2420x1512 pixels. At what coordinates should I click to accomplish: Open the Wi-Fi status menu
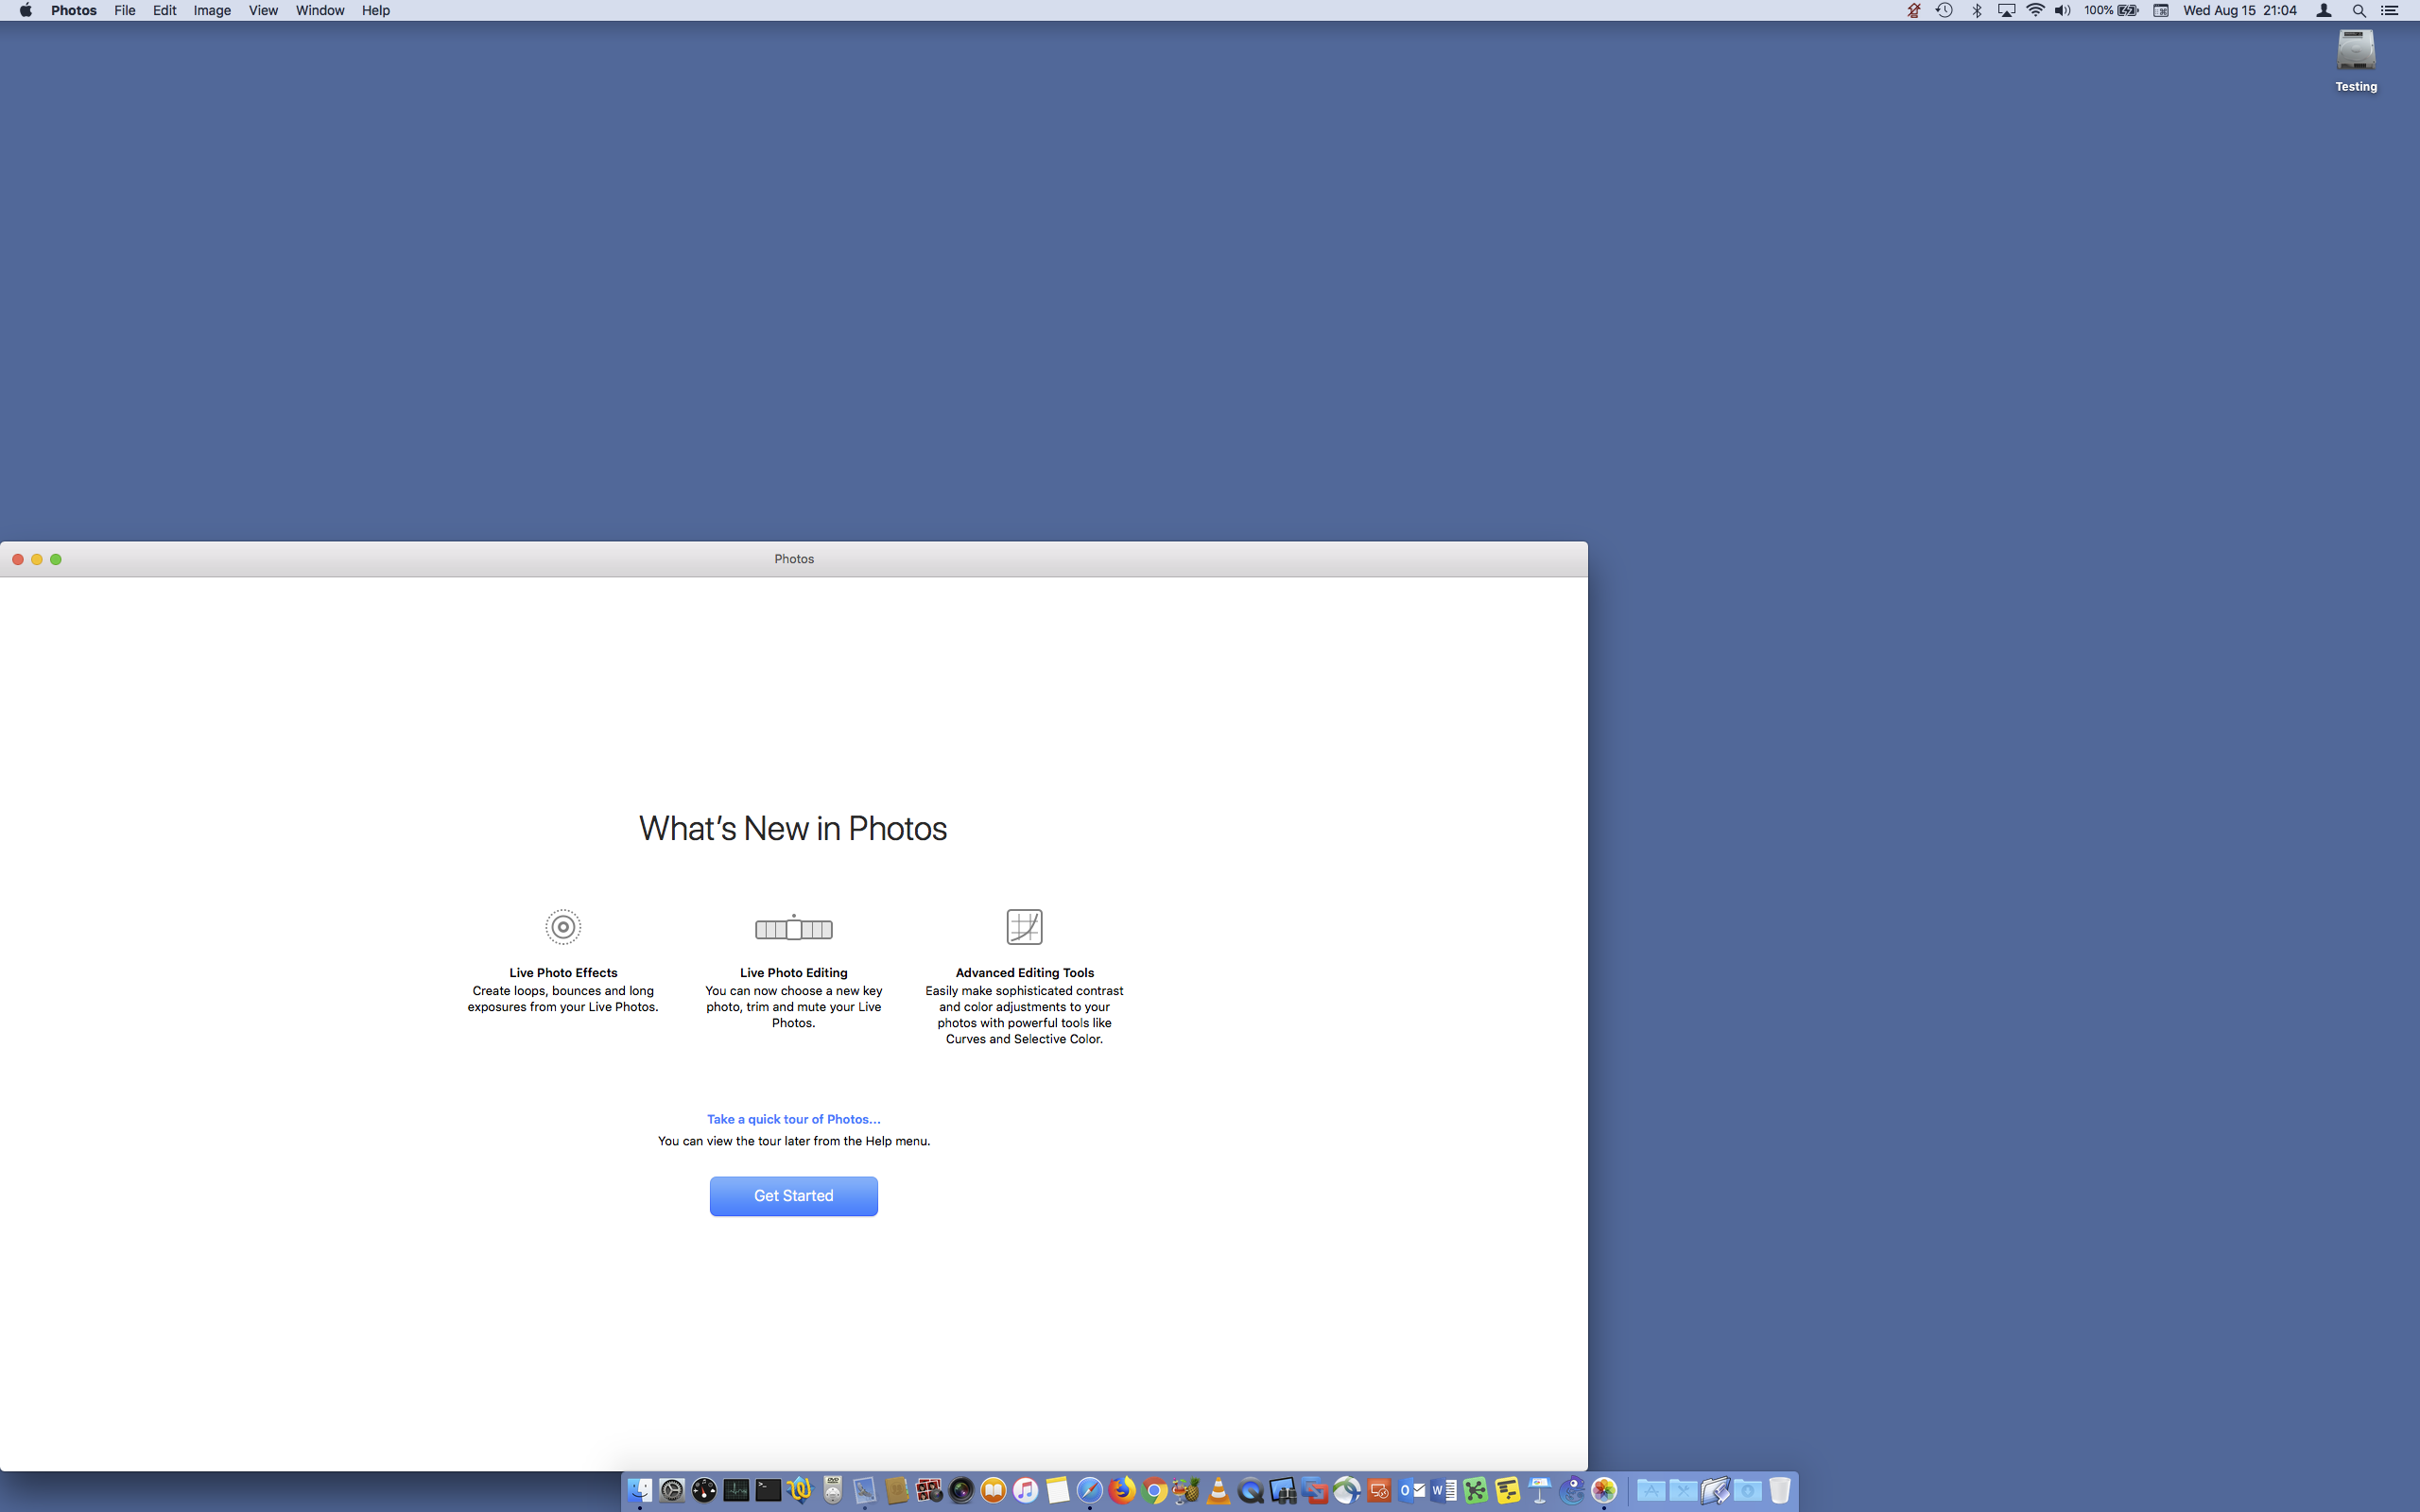point(2035,10)
